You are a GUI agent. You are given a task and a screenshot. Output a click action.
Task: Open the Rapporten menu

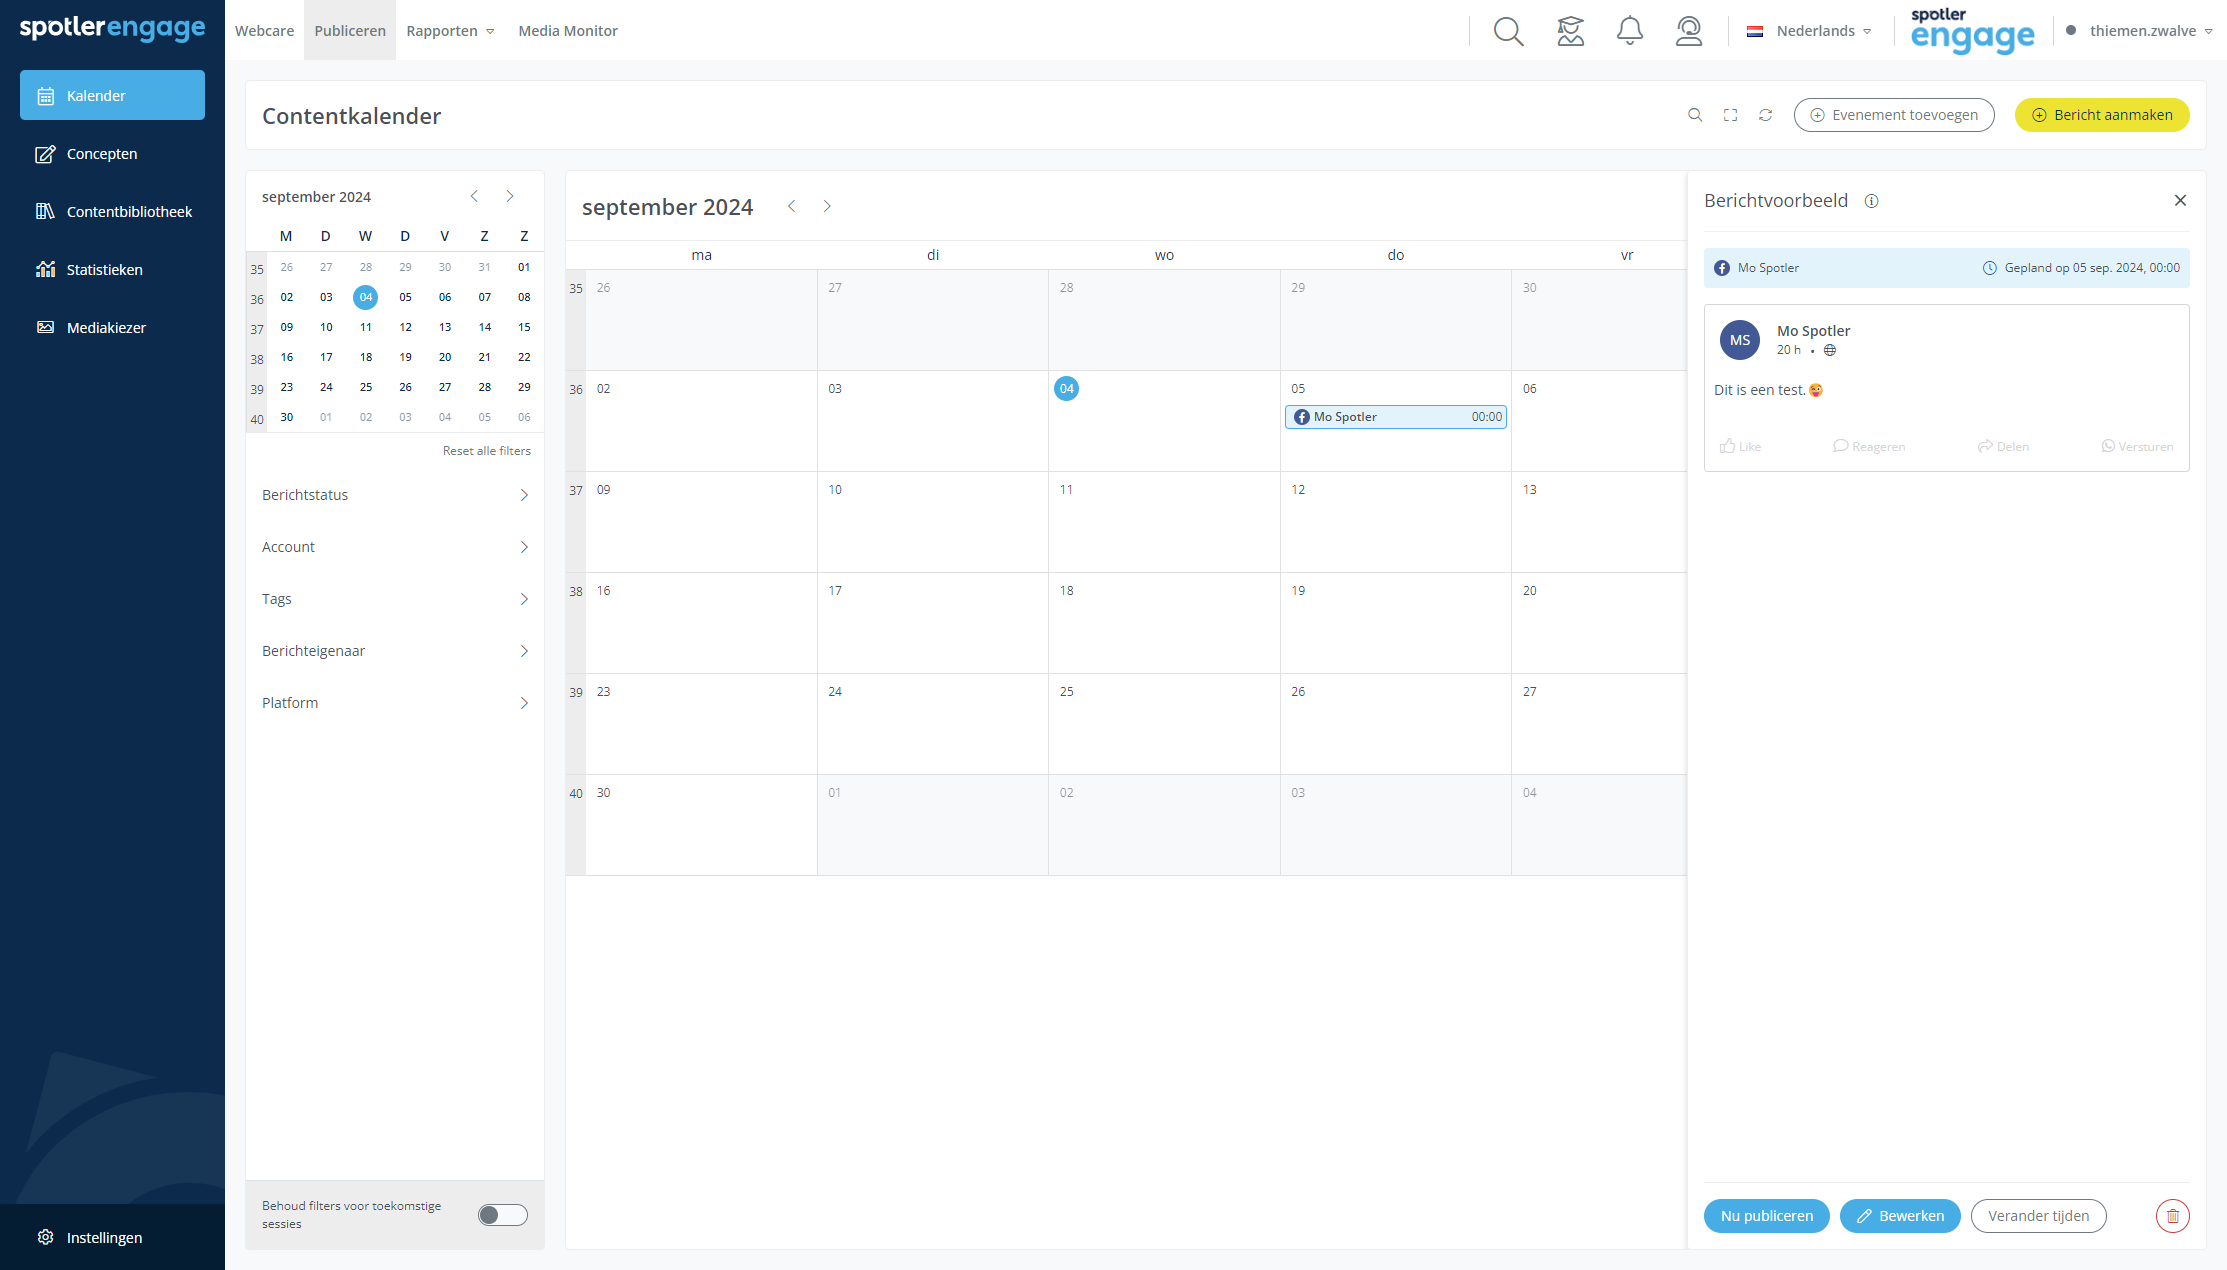450,31
